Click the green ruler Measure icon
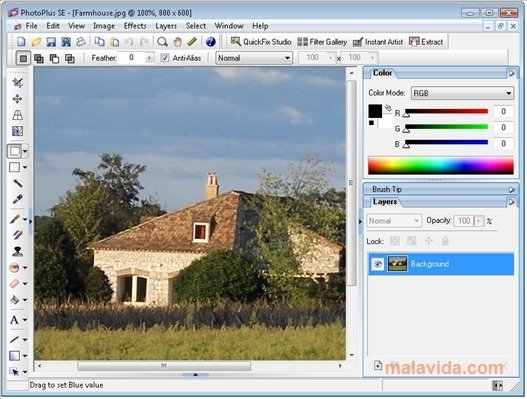The height and width of the screenshot is (399, 527). point(192,42)
